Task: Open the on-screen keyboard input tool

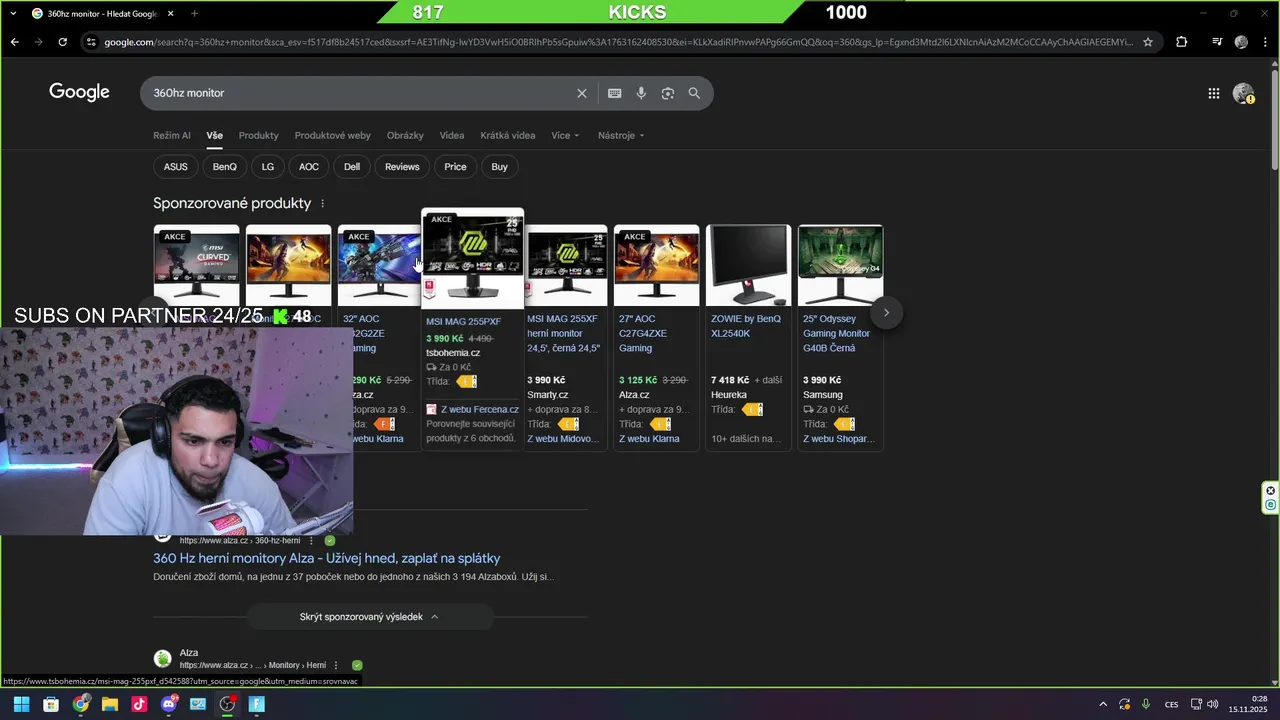Action: [x=615, y=93]
